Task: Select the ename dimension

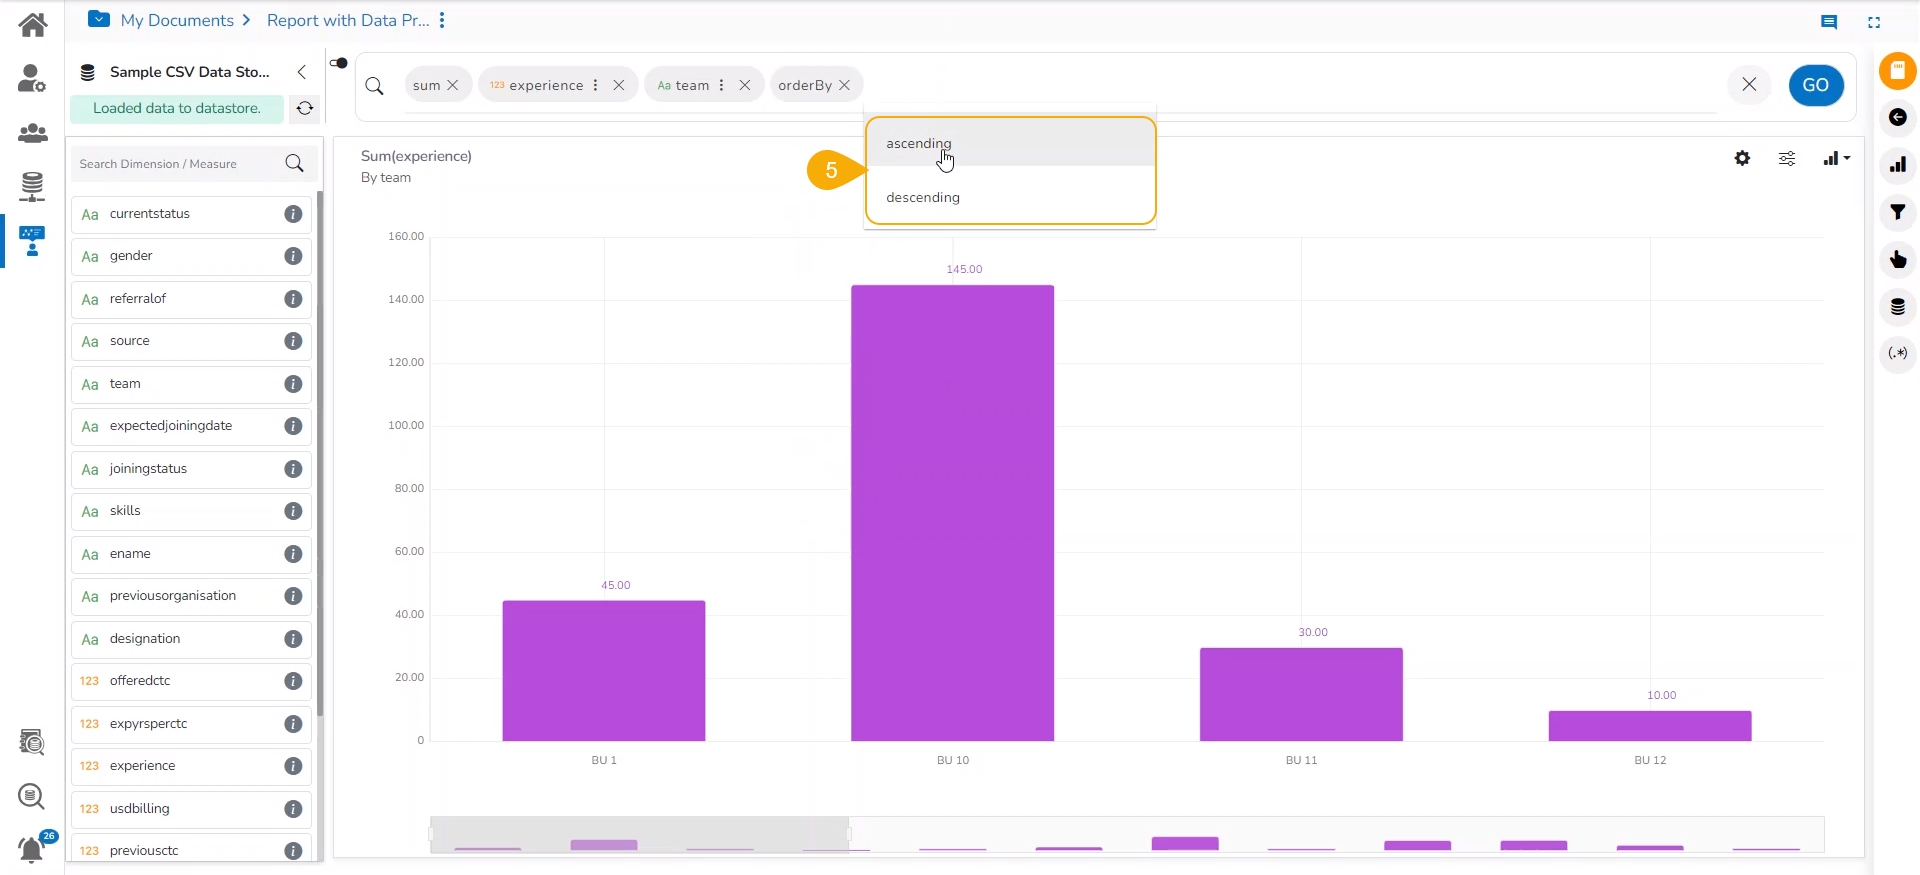Action: click(191, 554)
